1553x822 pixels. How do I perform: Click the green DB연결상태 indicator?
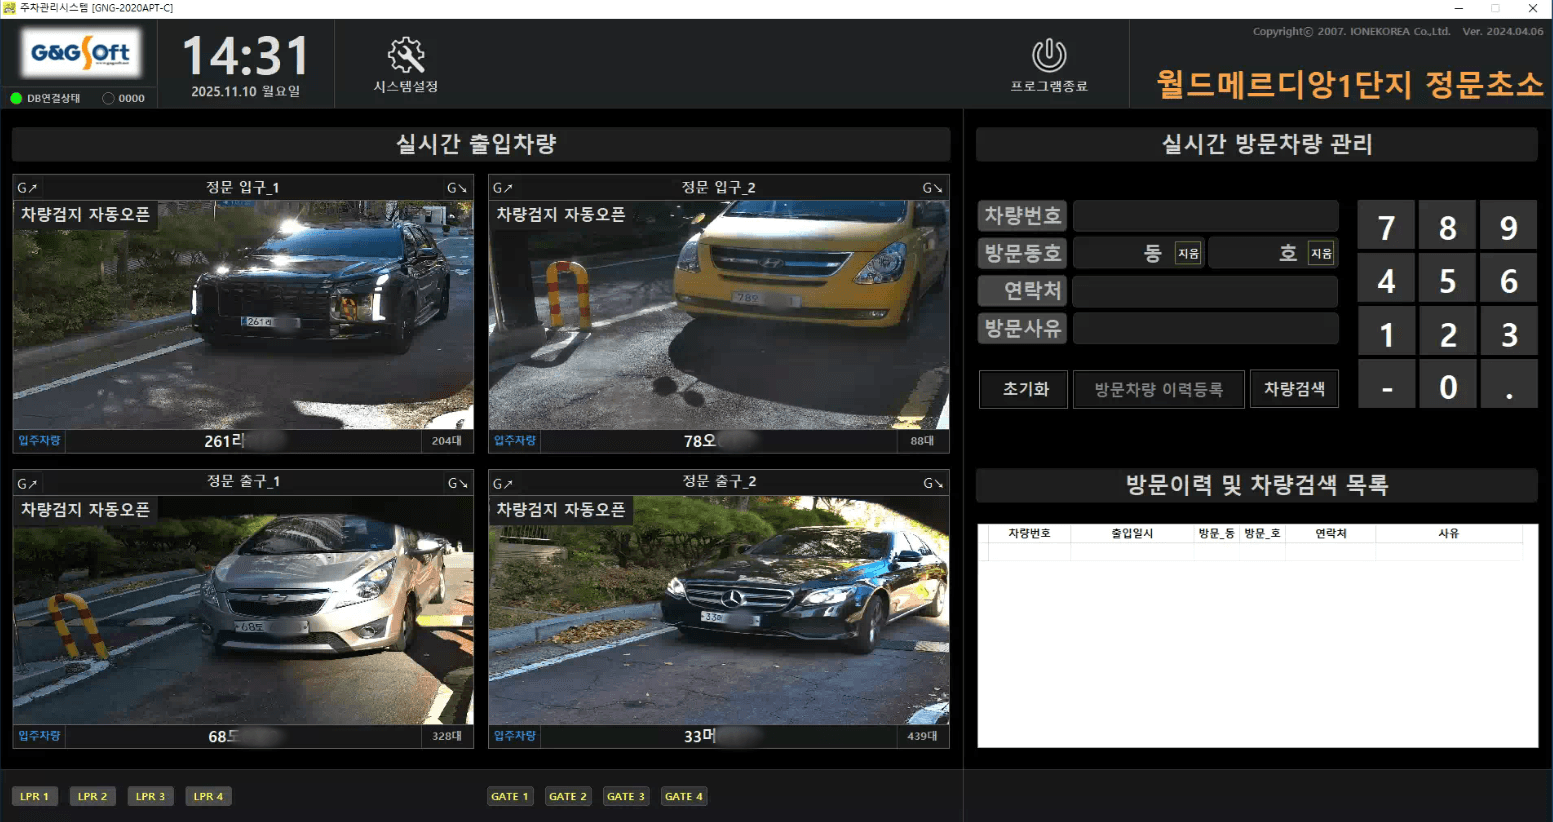click(16, 98)
